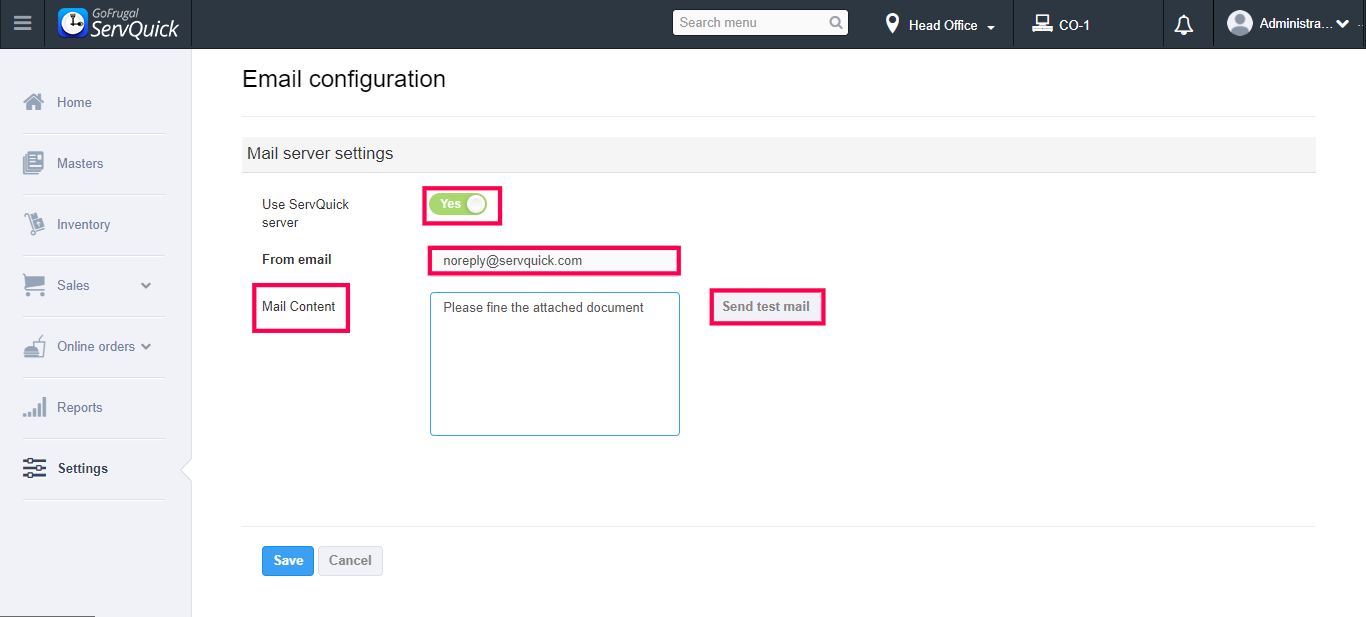Click the Settings sliders icon

[34, 468]
